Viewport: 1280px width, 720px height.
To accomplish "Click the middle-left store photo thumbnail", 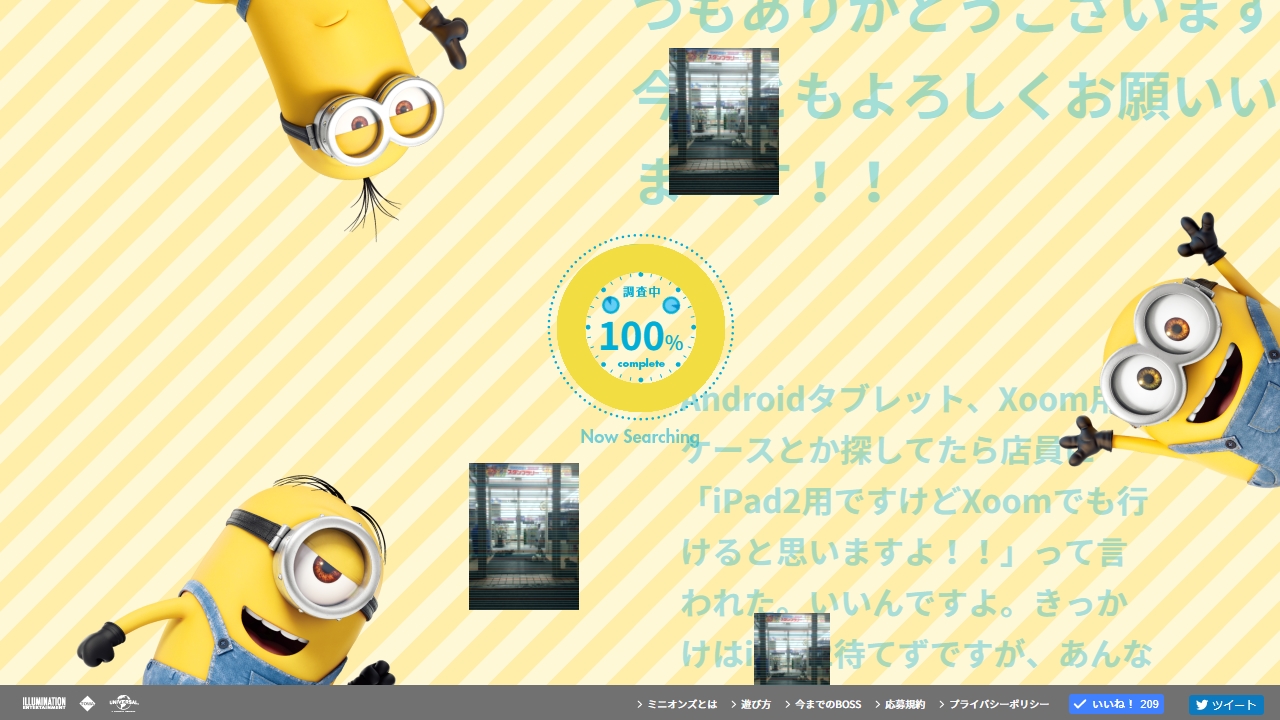I will pos(524,536).
